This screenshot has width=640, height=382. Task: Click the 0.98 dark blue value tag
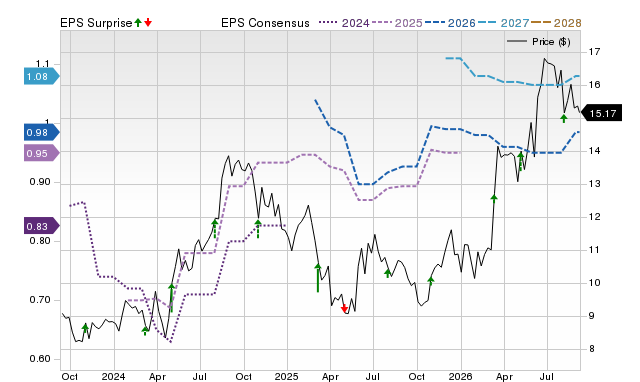coord(41,132)
